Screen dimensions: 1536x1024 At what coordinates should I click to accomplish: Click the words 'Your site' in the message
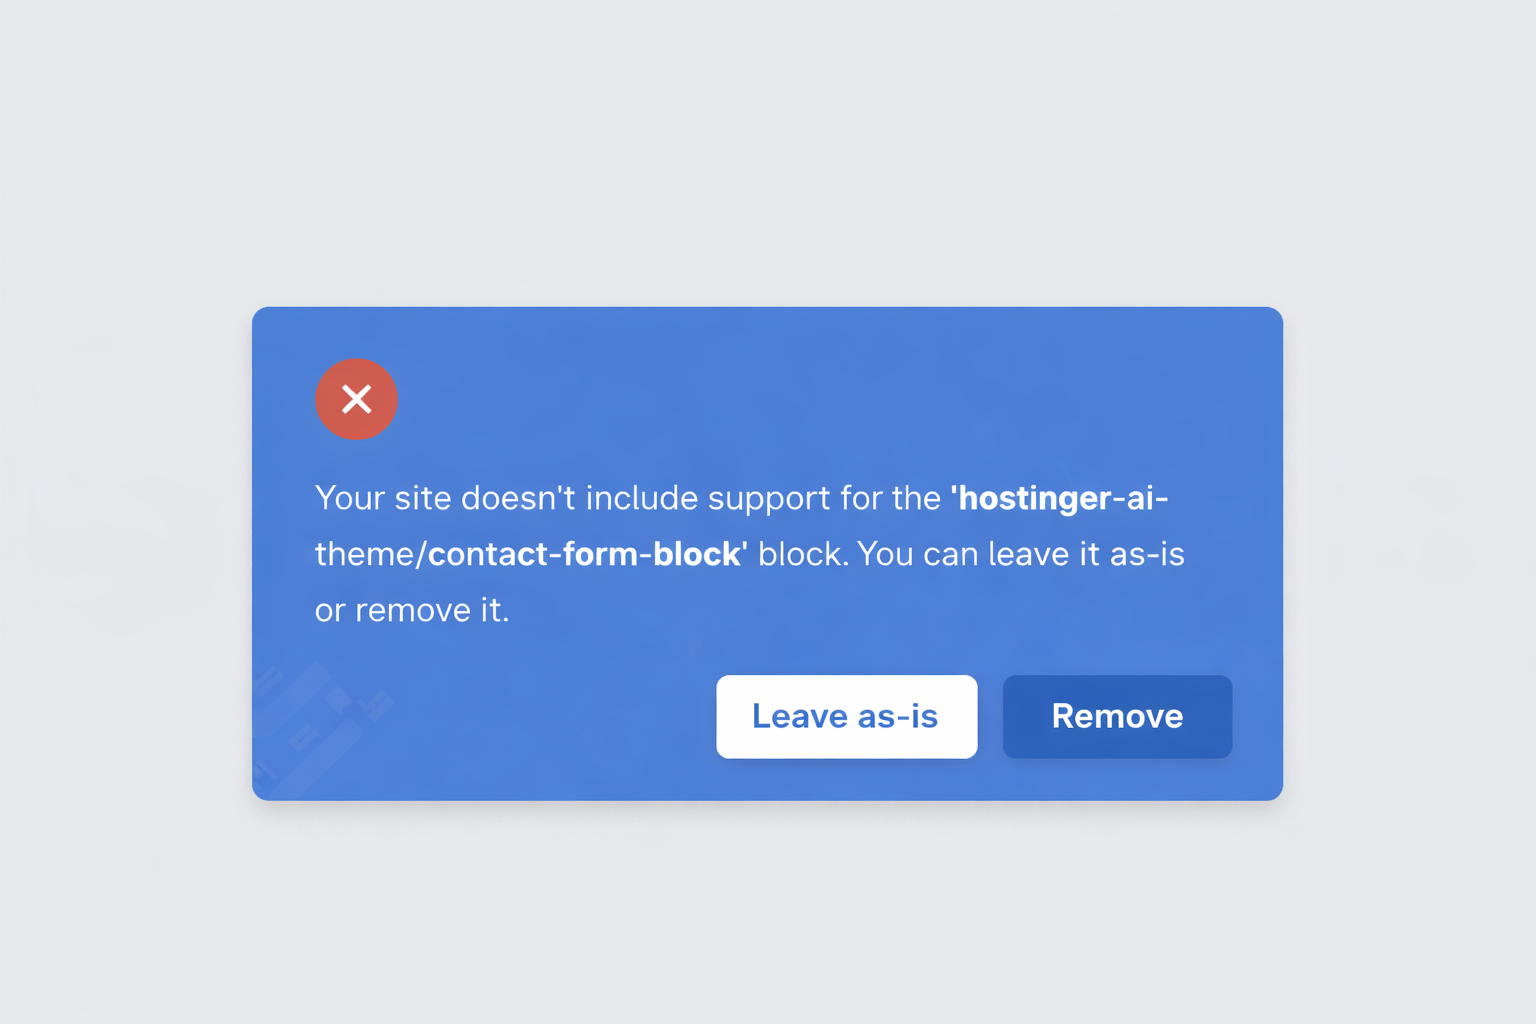coord(383,498)
